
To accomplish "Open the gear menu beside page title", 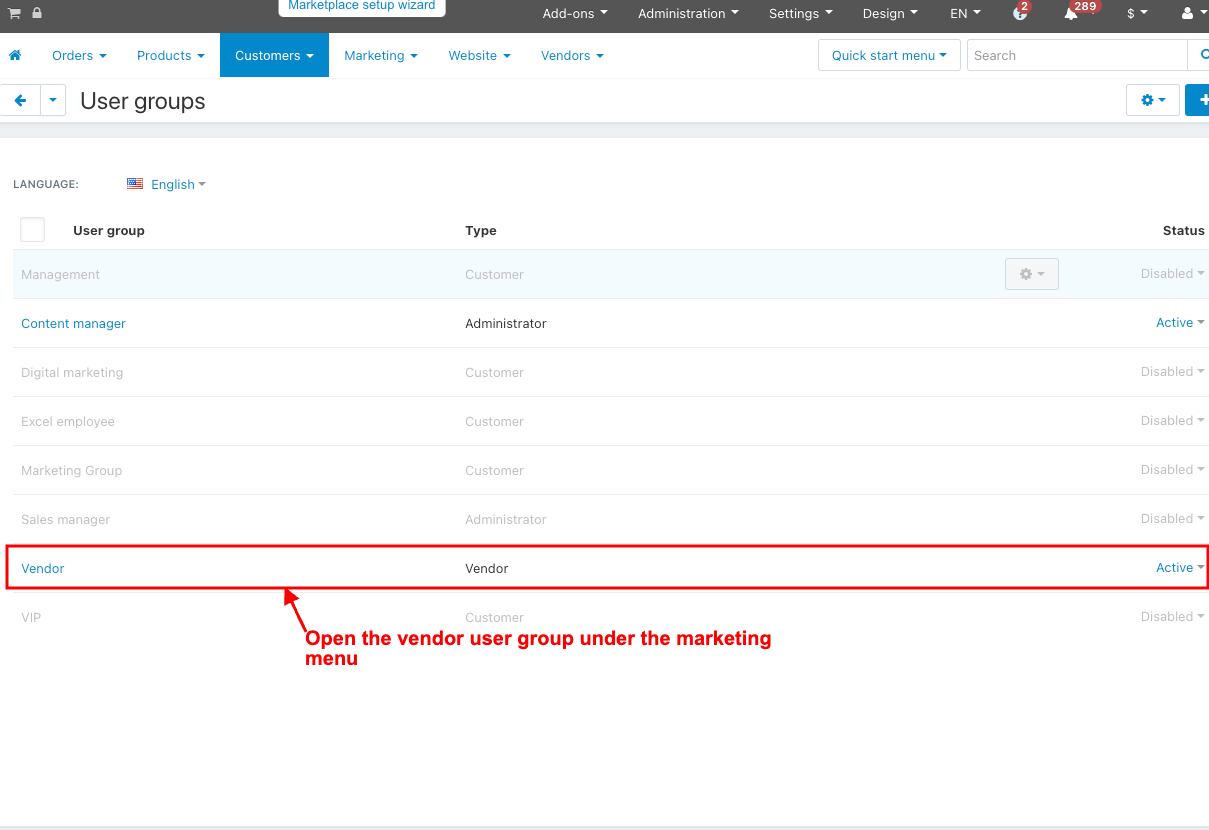I will click(x=1153, y=100).
